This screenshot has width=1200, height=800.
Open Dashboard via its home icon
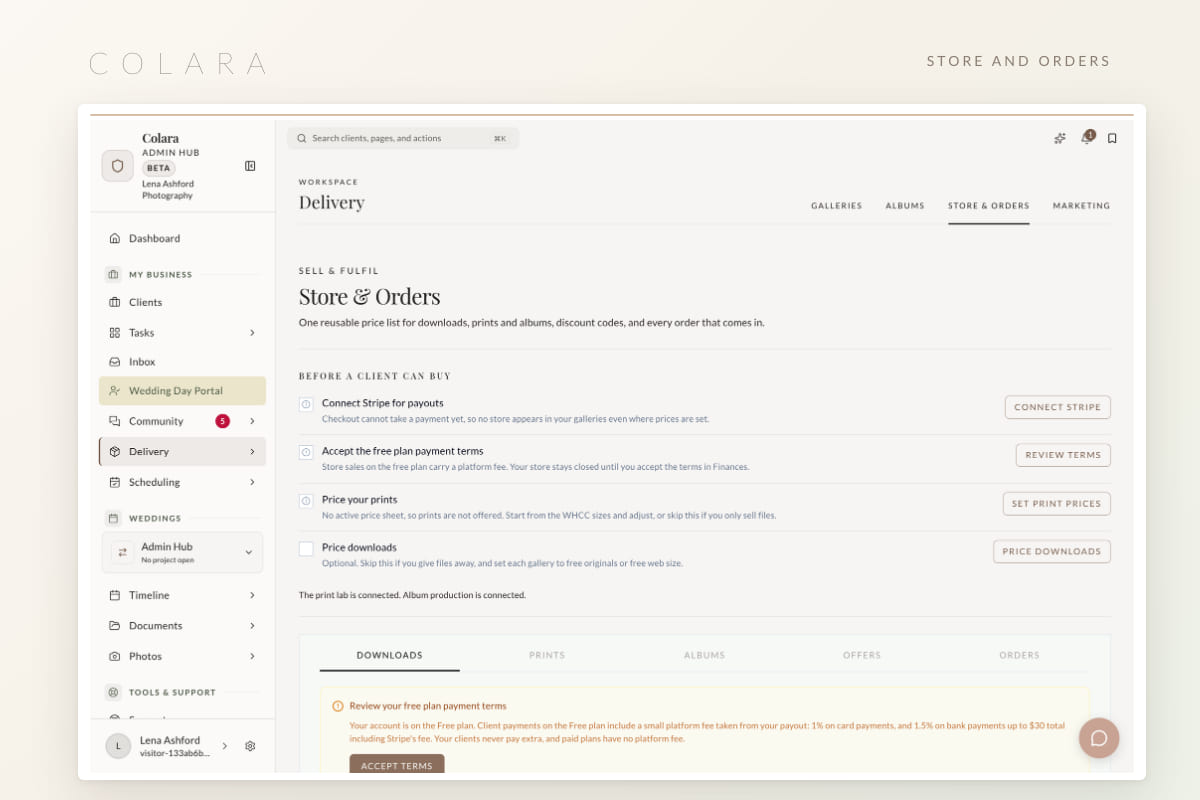(x=114, y=238)
